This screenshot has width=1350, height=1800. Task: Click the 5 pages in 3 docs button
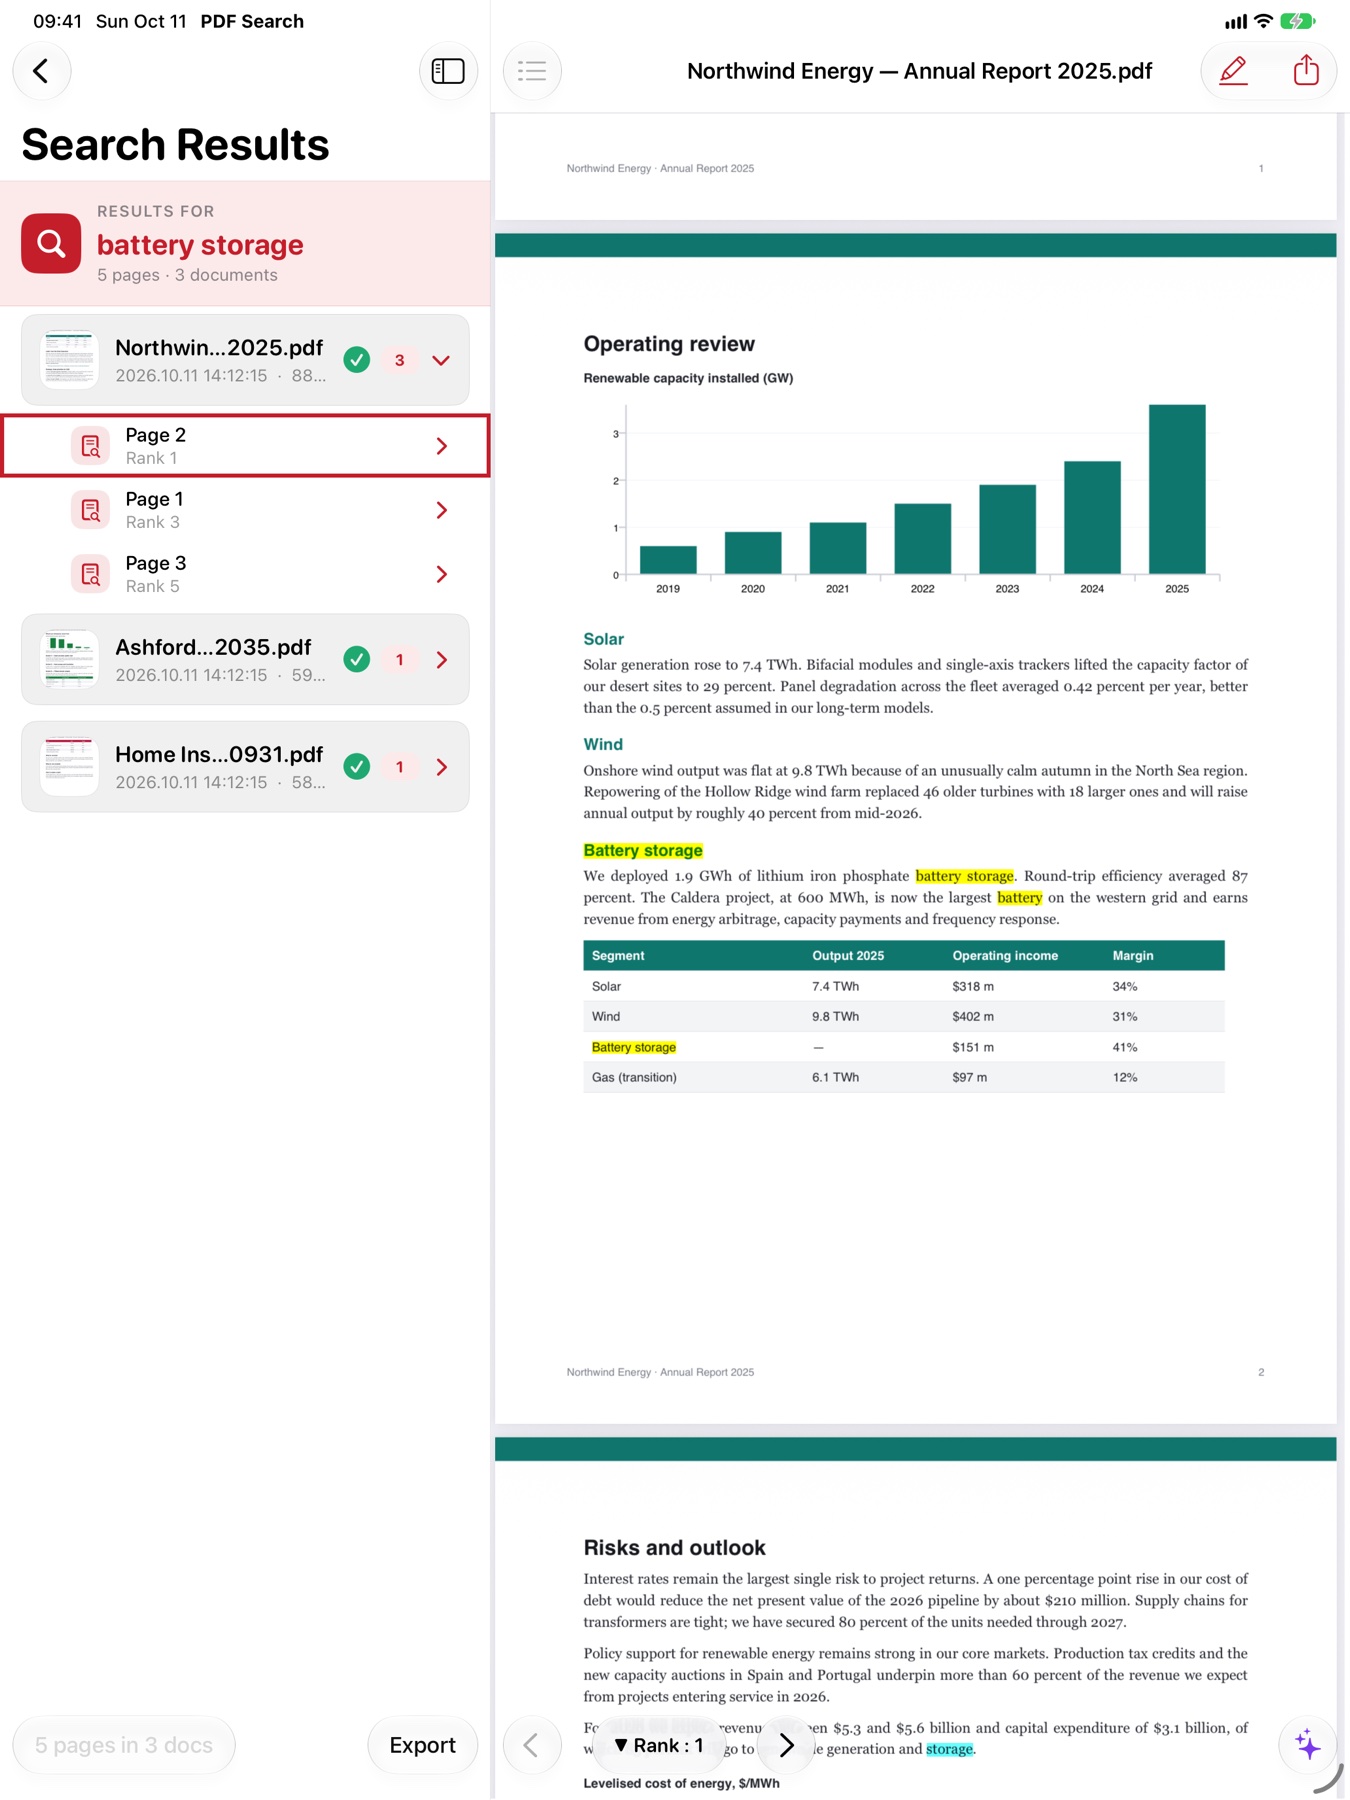[x=124, y=1745]
